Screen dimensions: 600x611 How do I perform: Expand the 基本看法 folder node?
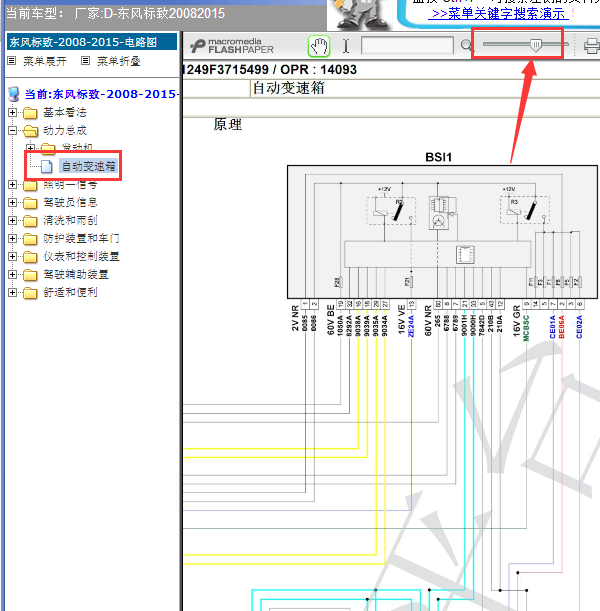(x=12, y=113)
